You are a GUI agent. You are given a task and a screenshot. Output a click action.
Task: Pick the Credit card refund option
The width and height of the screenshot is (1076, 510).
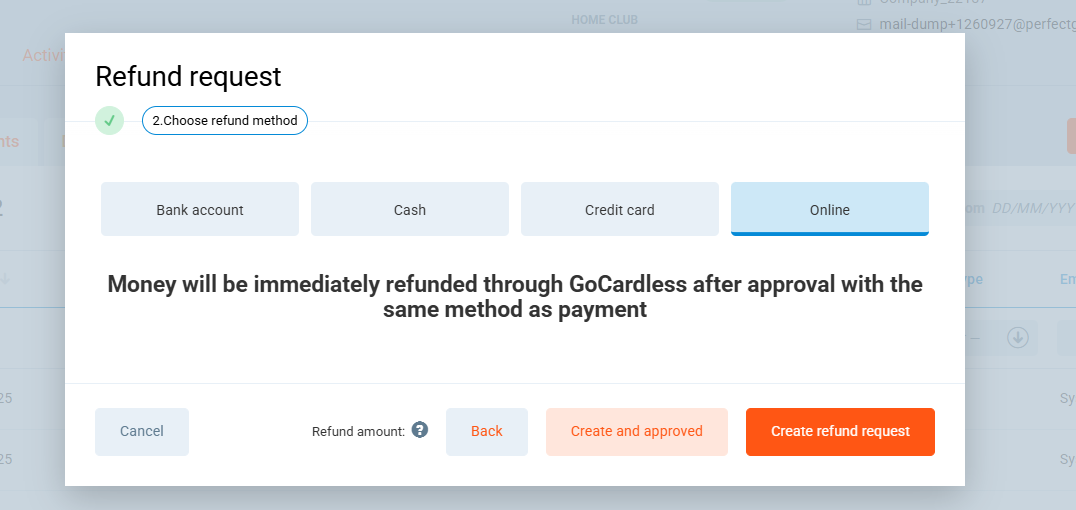click(620, 210)
